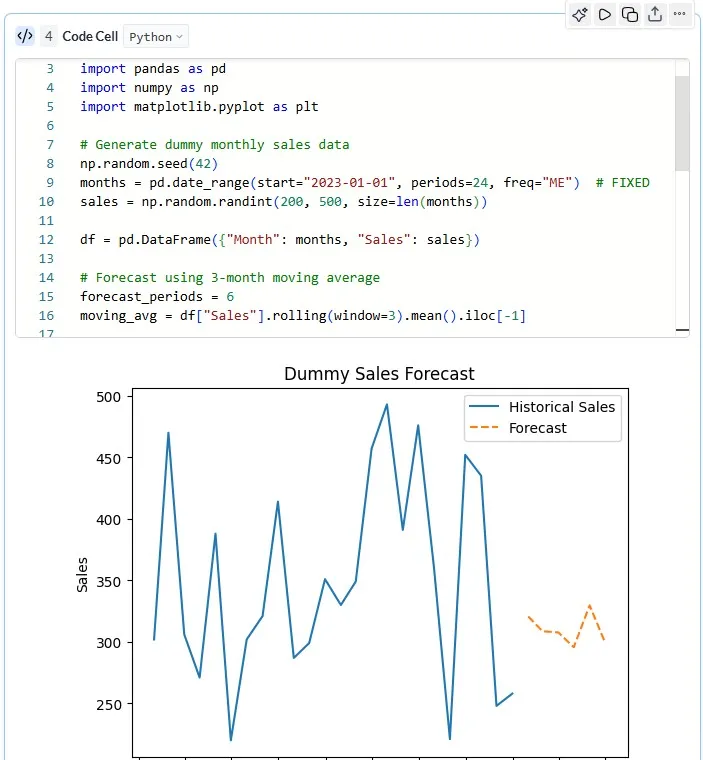The width and height of the screenshot is (703, 760).
Task: Open the more options ellipsis menu
Action: pos(680,14)
